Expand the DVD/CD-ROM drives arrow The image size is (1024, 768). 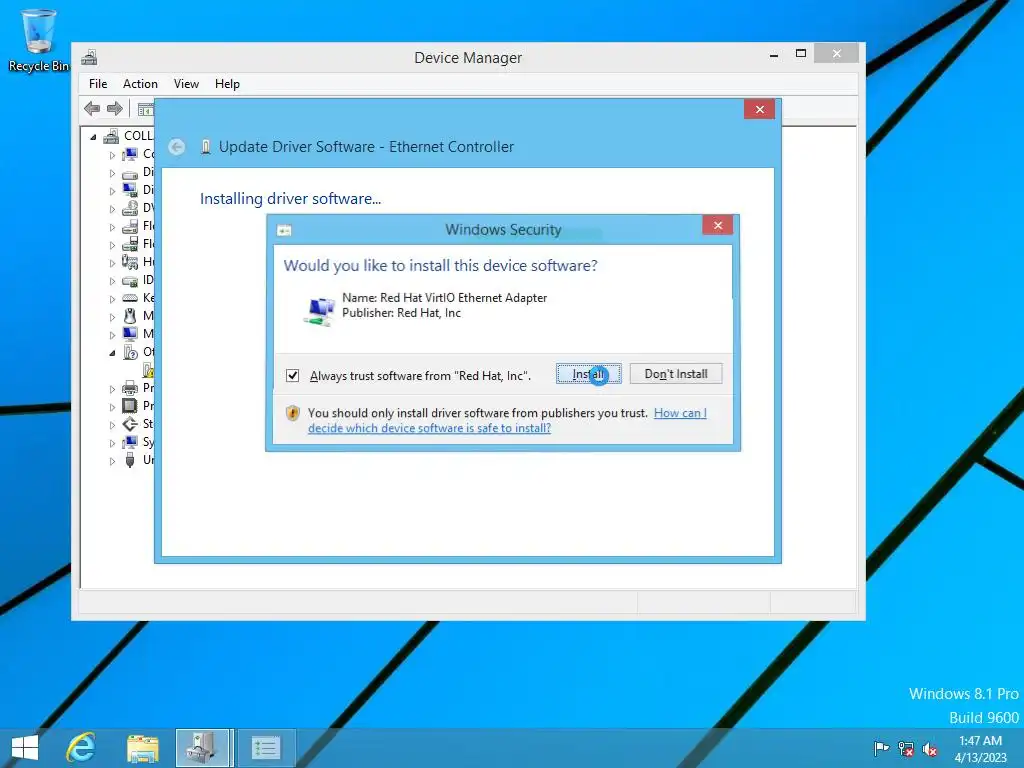(x=112, y=209)
